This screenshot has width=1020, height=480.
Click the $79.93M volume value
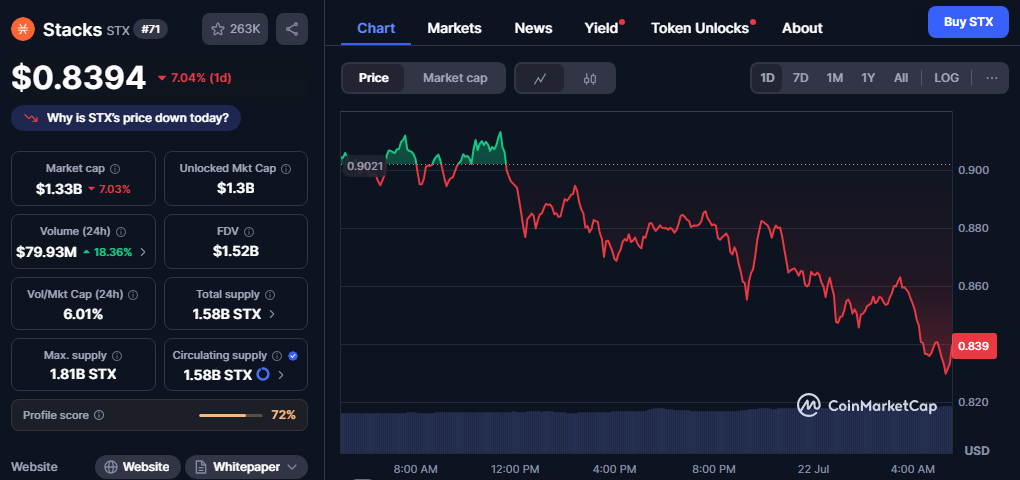tap(46, 252)
